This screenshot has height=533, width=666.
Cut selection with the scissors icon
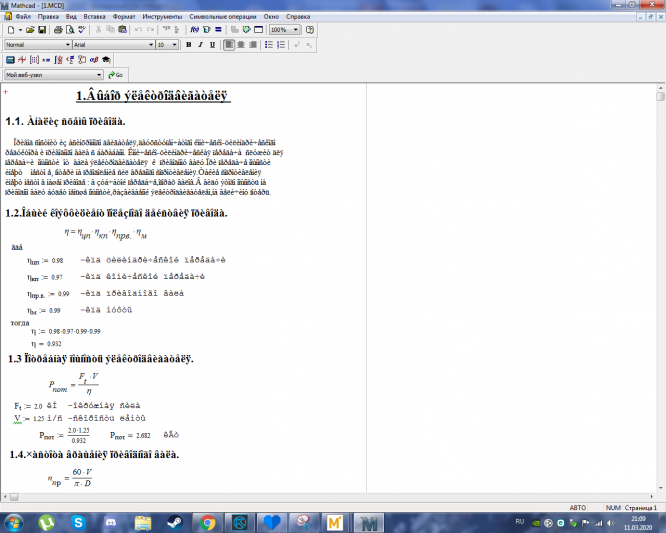click(99, 30)
